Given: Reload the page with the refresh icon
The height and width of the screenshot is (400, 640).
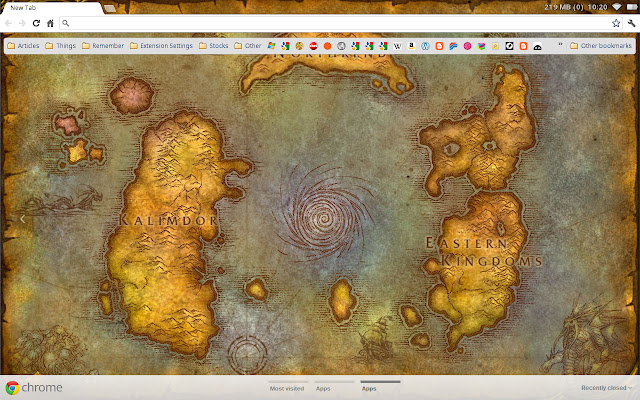Looking at the screenshot, I should 36,23.
